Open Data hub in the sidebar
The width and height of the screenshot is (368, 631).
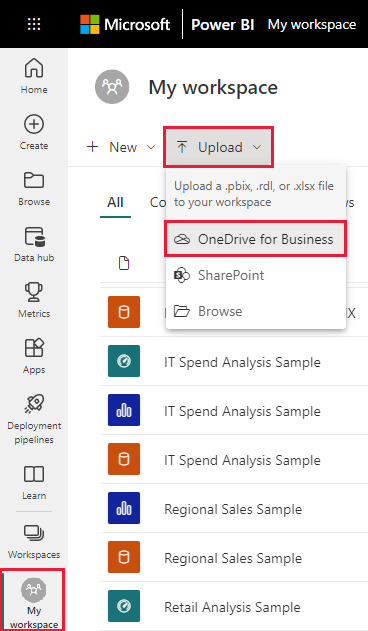(34, 245)
